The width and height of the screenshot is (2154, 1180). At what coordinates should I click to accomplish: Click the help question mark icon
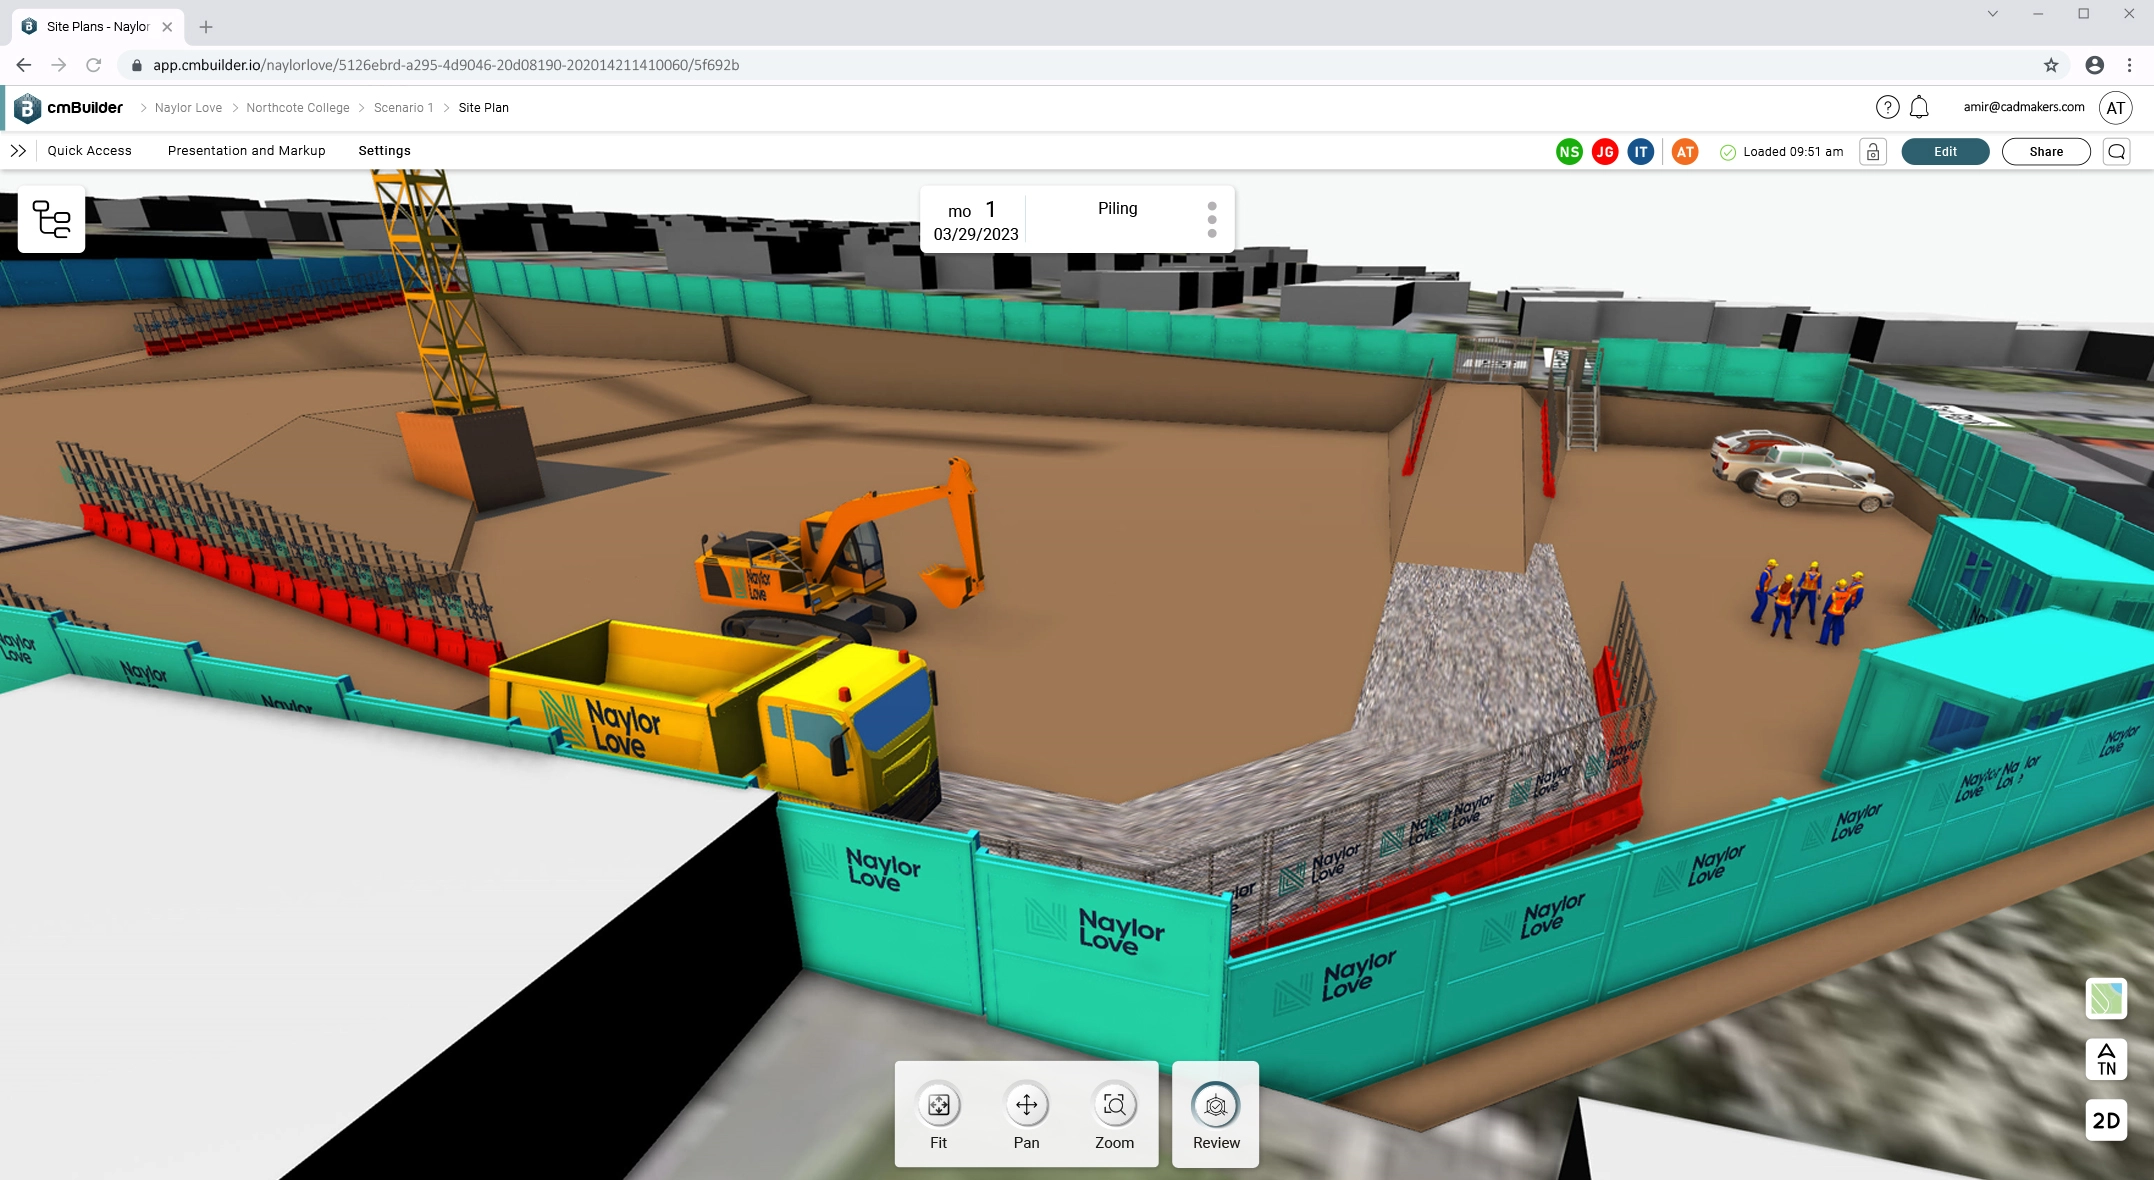pos(1887,107)
